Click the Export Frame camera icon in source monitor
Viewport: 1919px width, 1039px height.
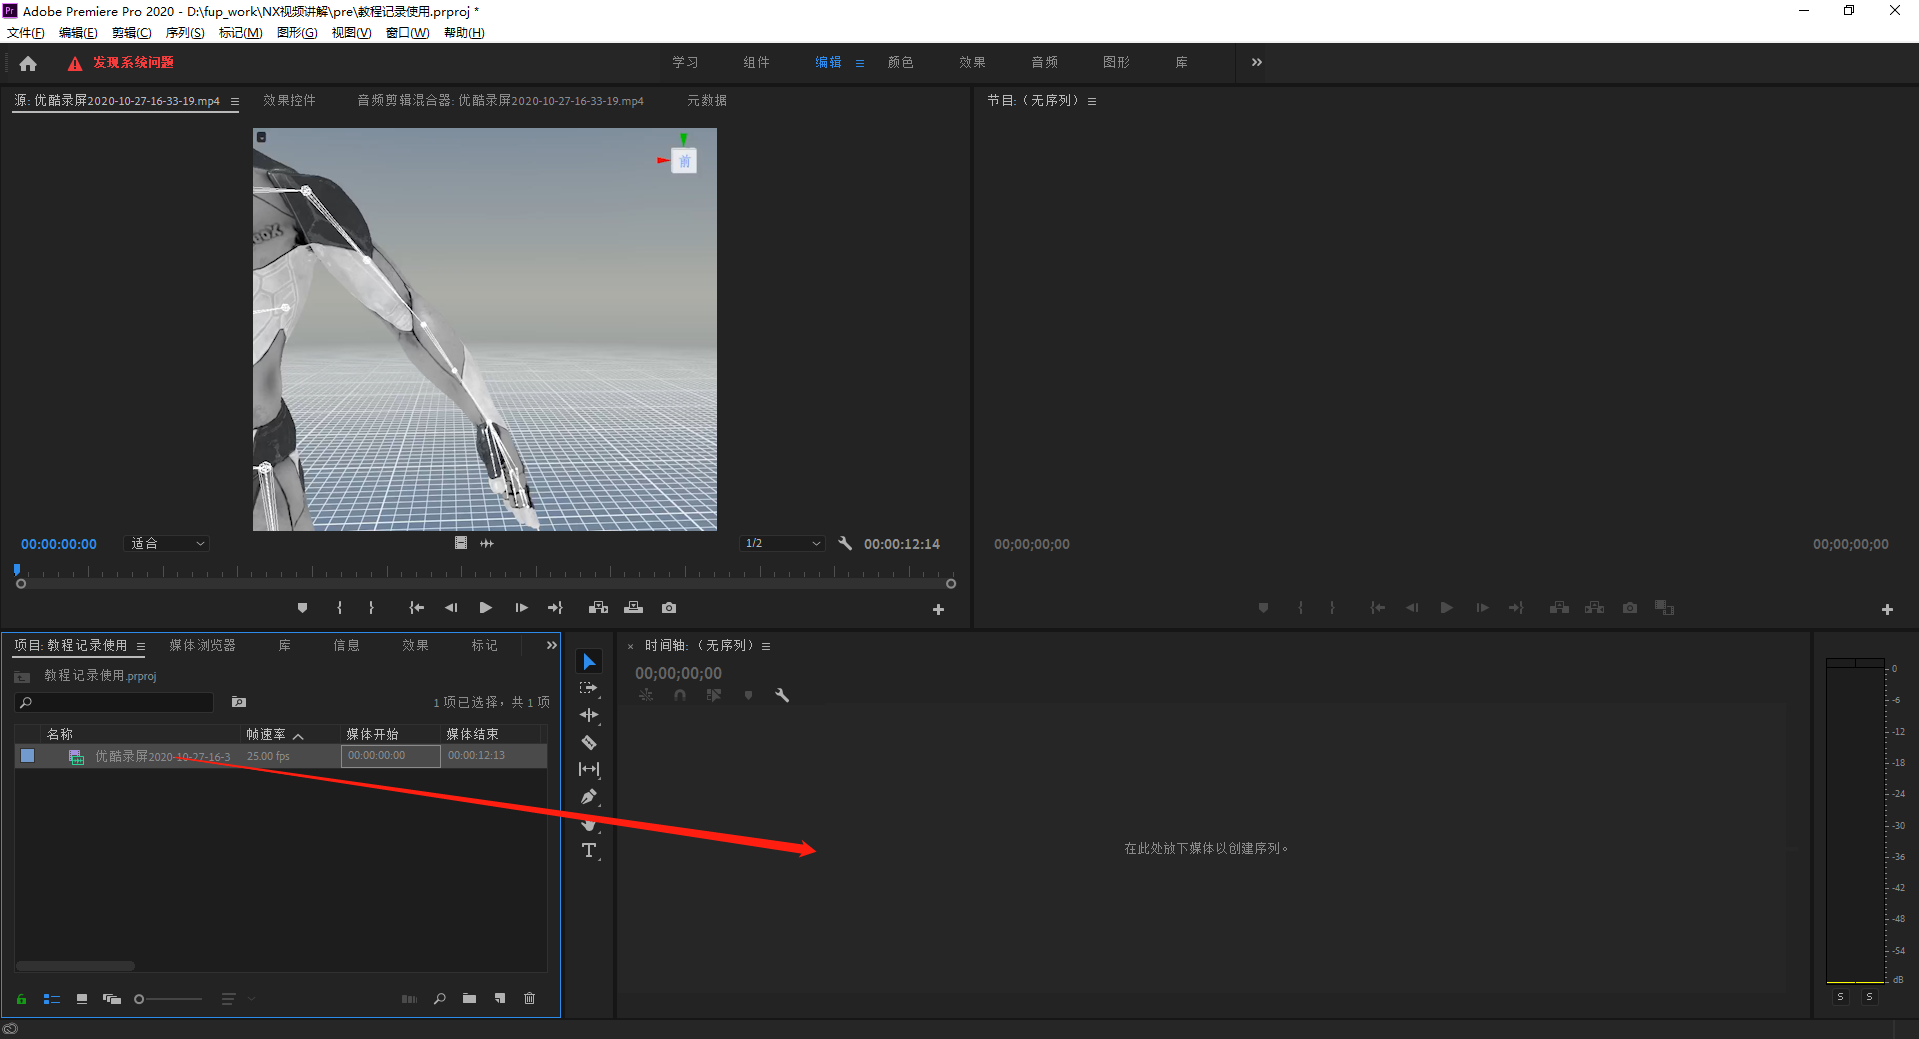click(x=669, y=608)
